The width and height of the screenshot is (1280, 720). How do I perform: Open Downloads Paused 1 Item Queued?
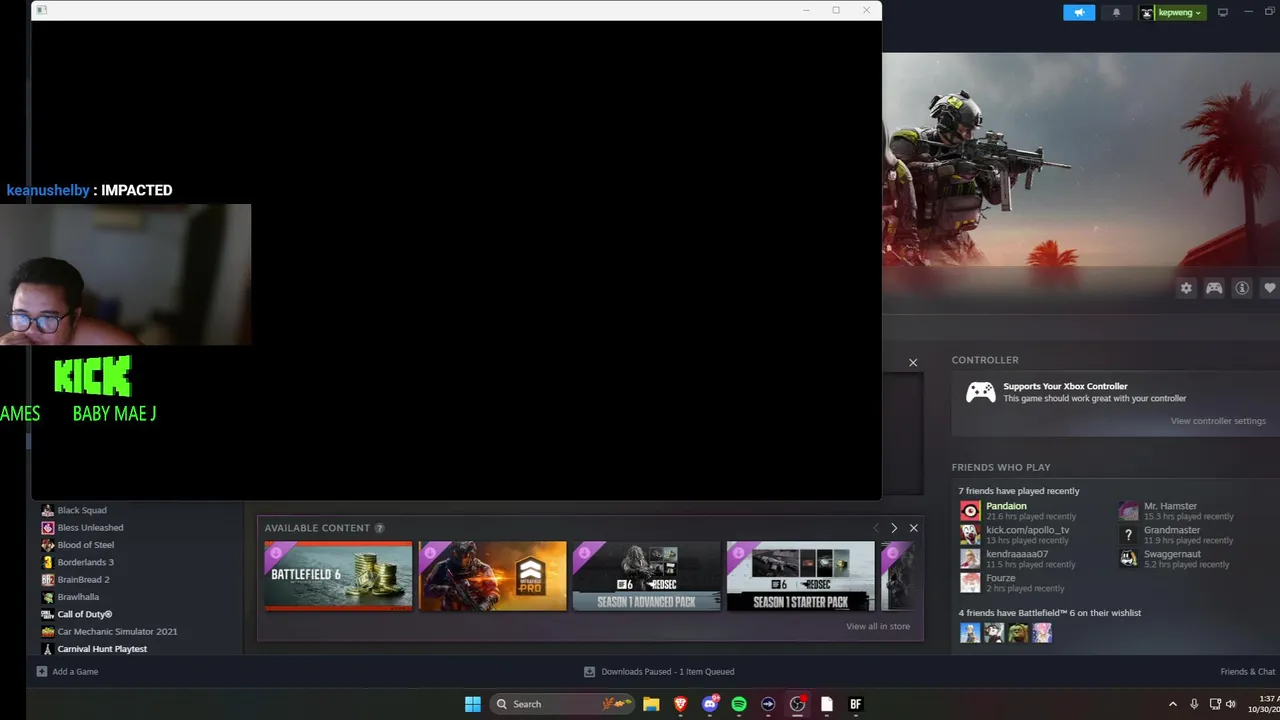(659, 671)
